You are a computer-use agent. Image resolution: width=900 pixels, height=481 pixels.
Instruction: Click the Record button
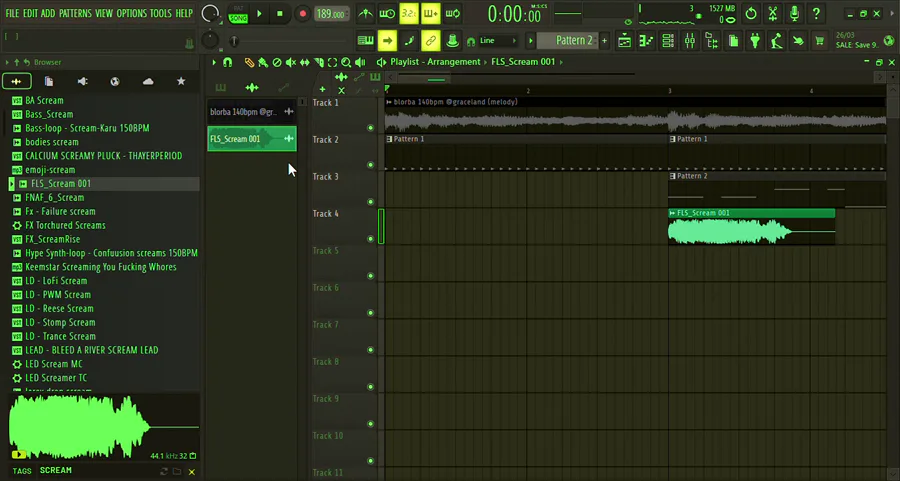[x=302, y=14]
